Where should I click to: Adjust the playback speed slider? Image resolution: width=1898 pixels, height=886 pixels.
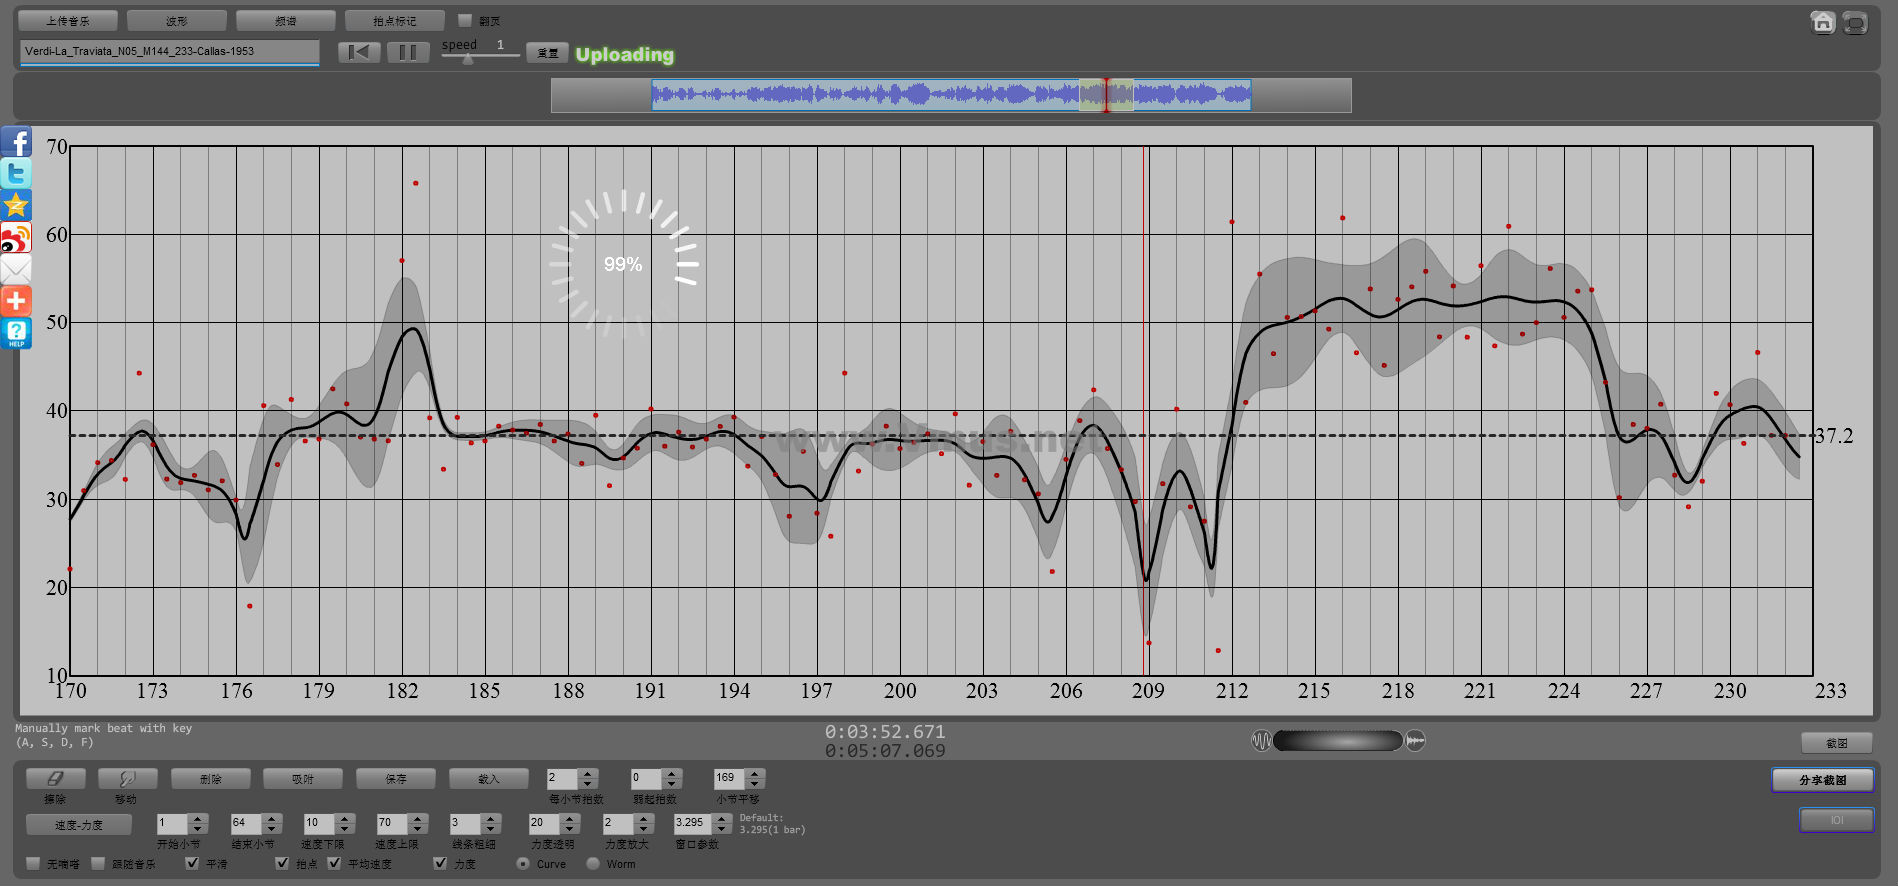coord(468,58)
